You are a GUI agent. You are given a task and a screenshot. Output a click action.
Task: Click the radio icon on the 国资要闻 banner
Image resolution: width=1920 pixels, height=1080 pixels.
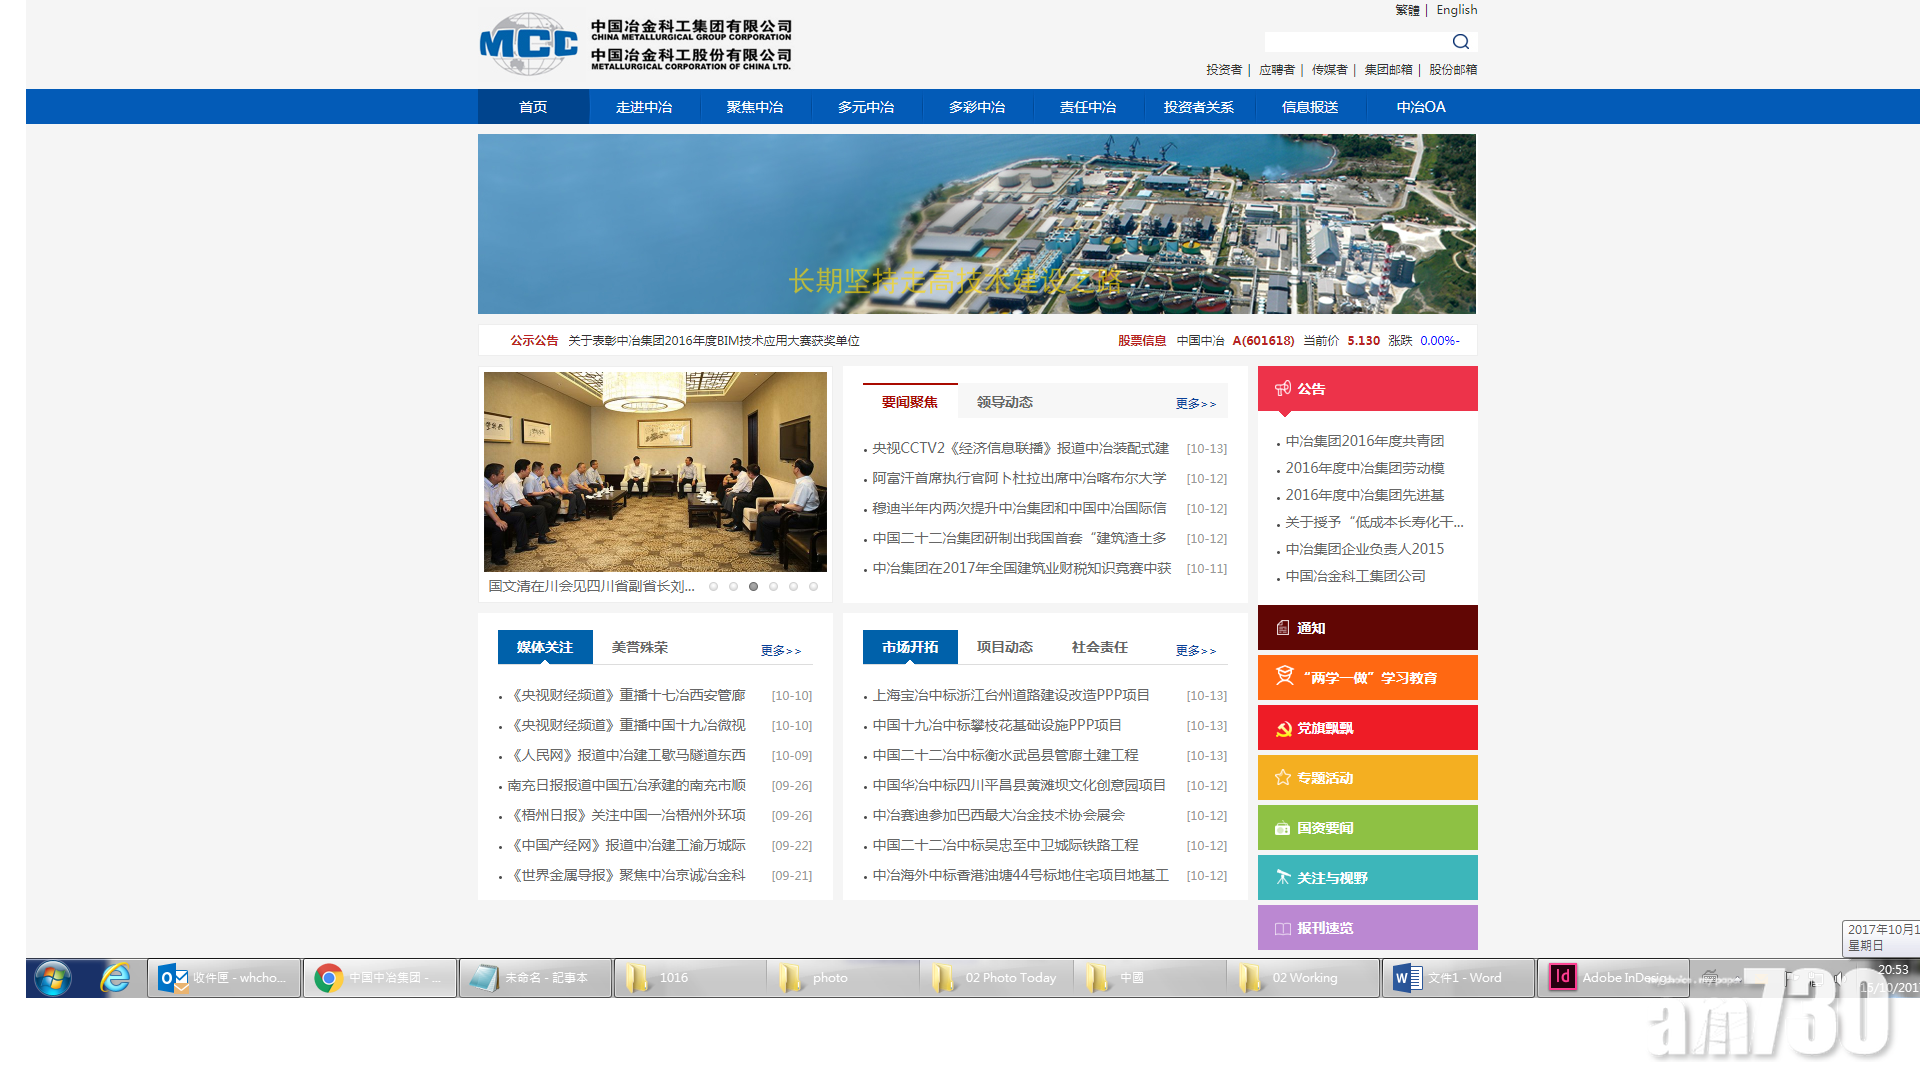tap(1283, 827)
